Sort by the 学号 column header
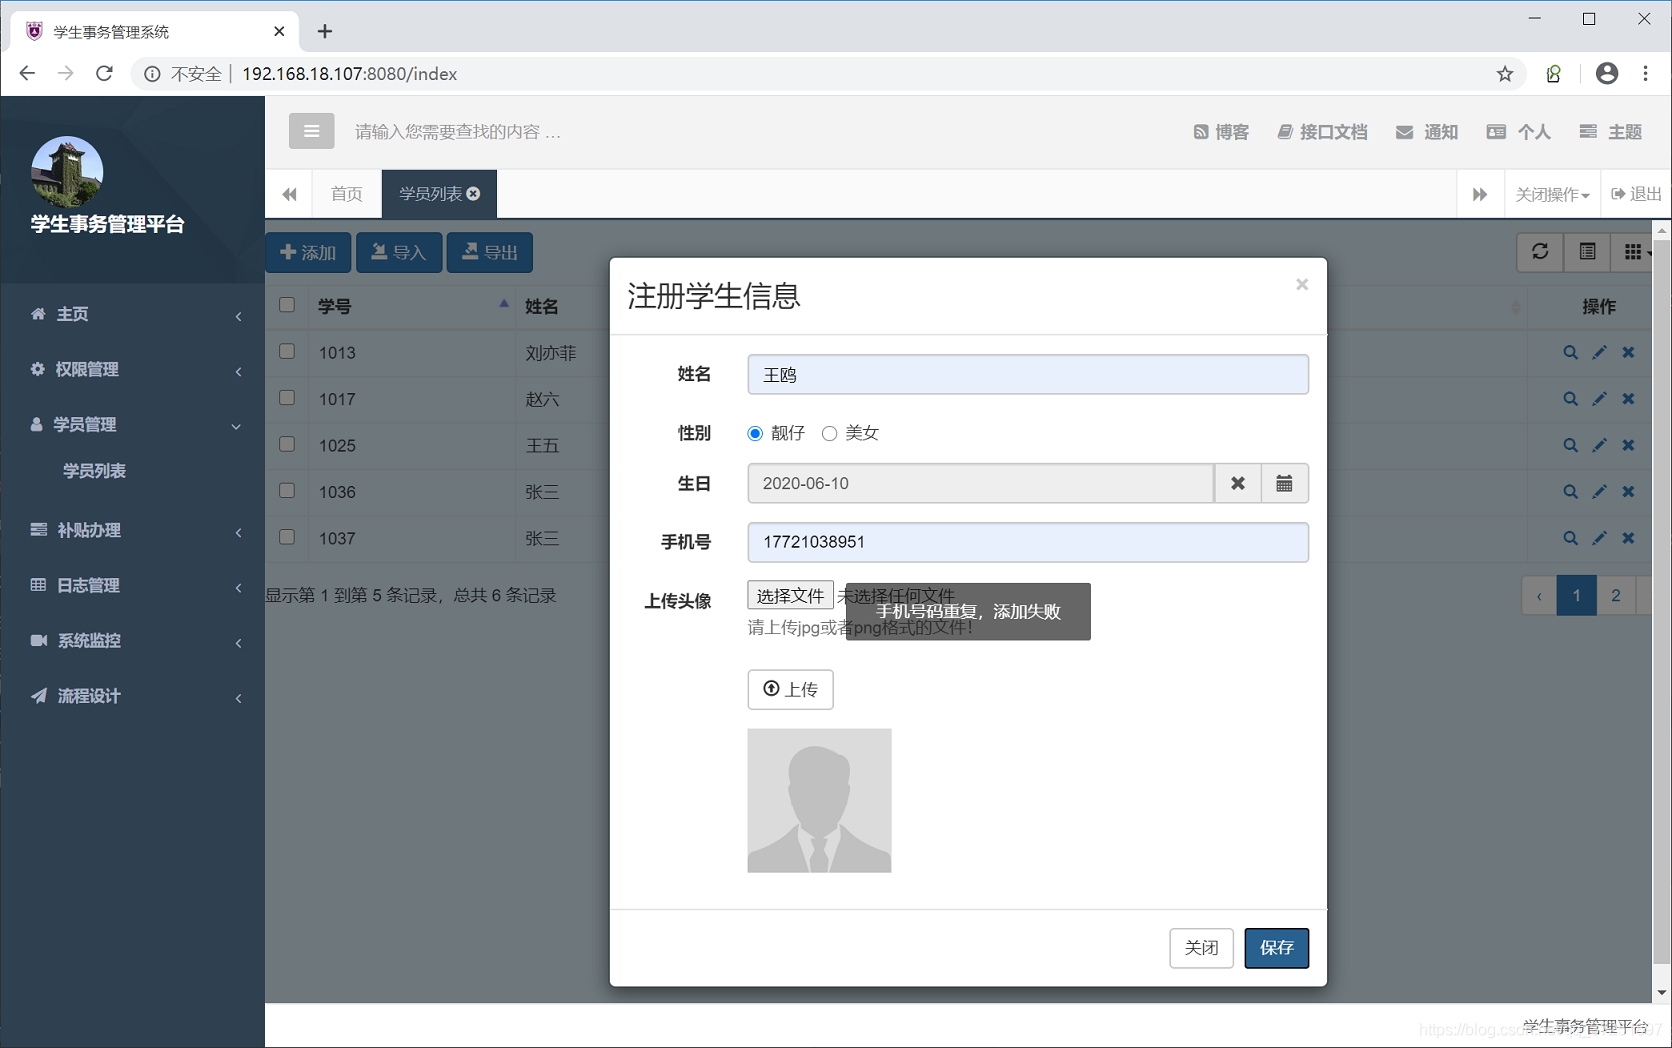This screenshot has height=1048, width=1672. (412, 306)
